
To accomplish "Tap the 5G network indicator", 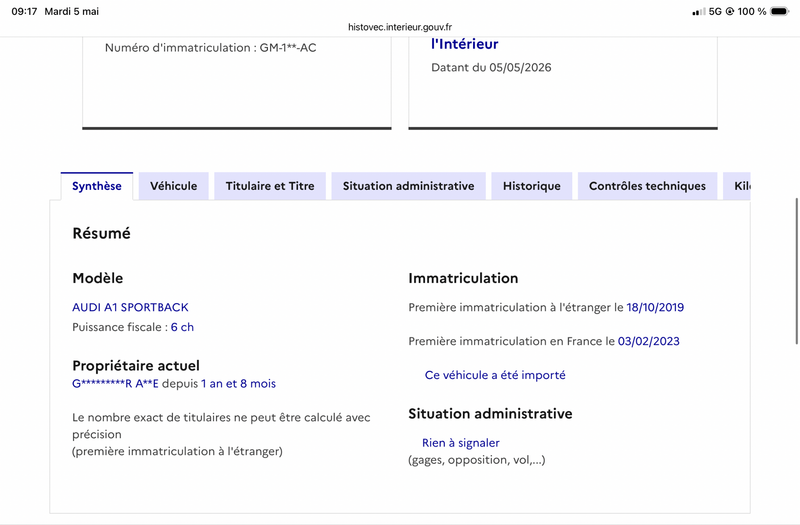I will [x=715, y=11].
